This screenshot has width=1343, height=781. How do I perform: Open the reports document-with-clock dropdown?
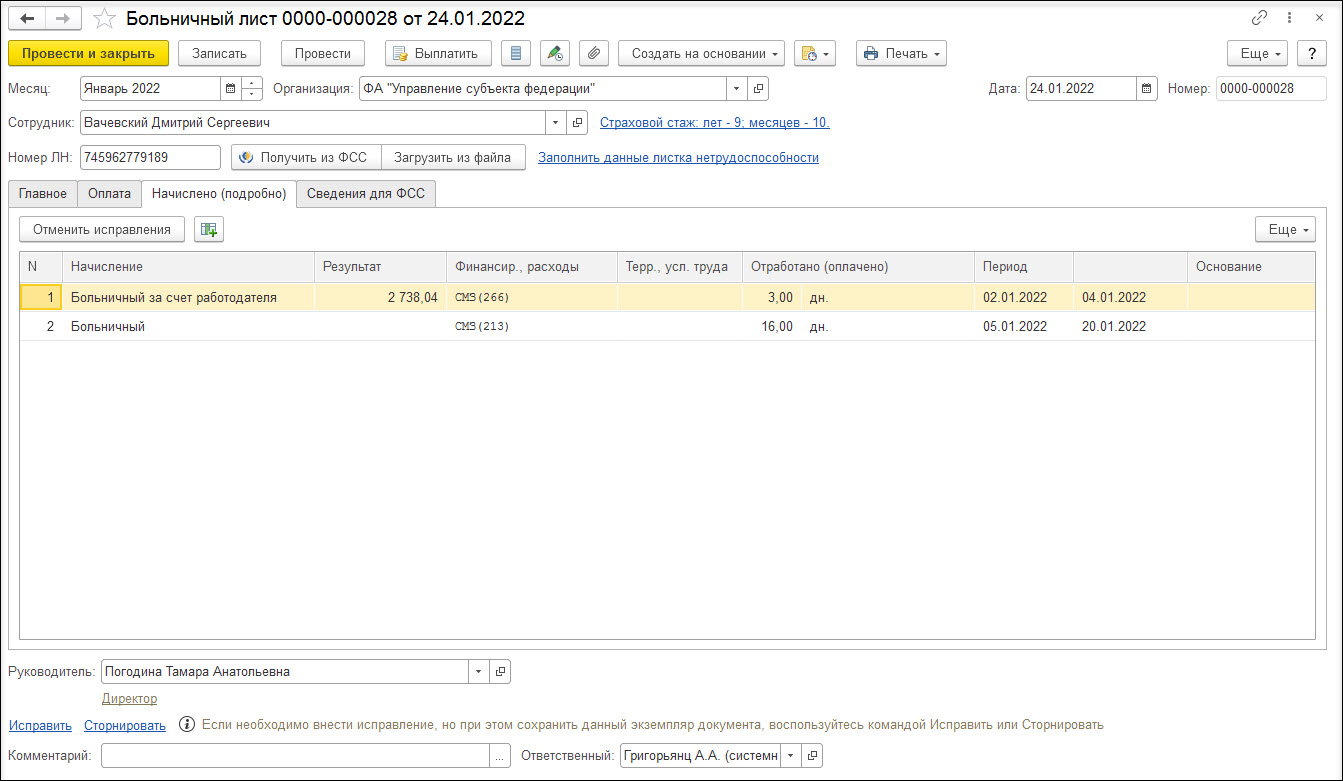coord(817,53)
